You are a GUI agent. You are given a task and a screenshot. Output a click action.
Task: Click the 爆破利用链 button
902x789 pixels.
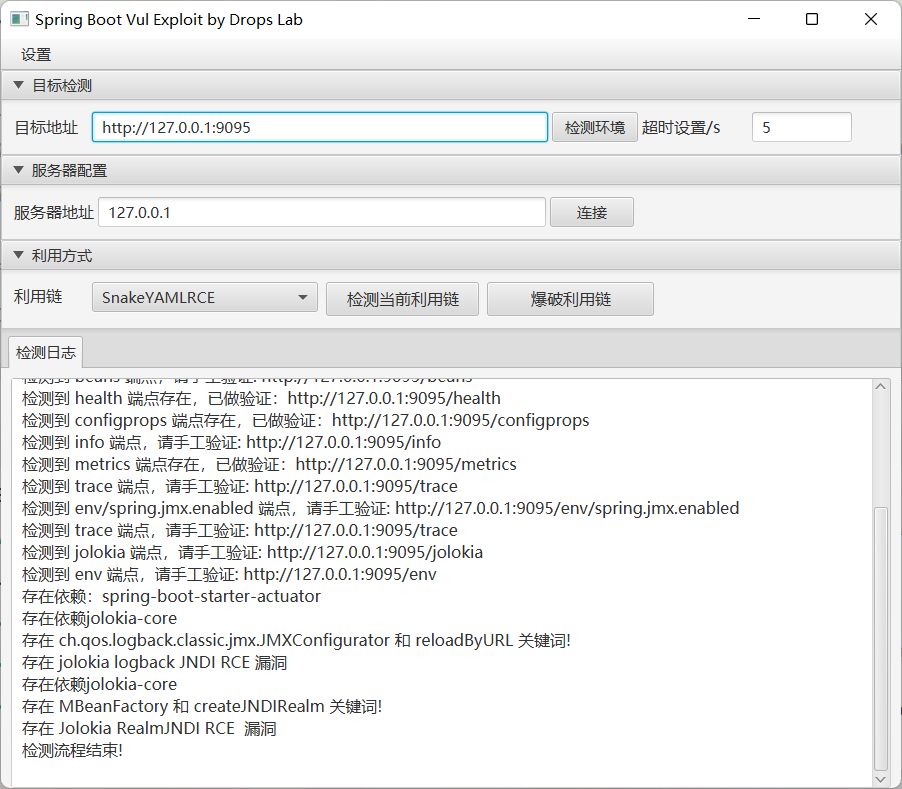tap(570, 298)
